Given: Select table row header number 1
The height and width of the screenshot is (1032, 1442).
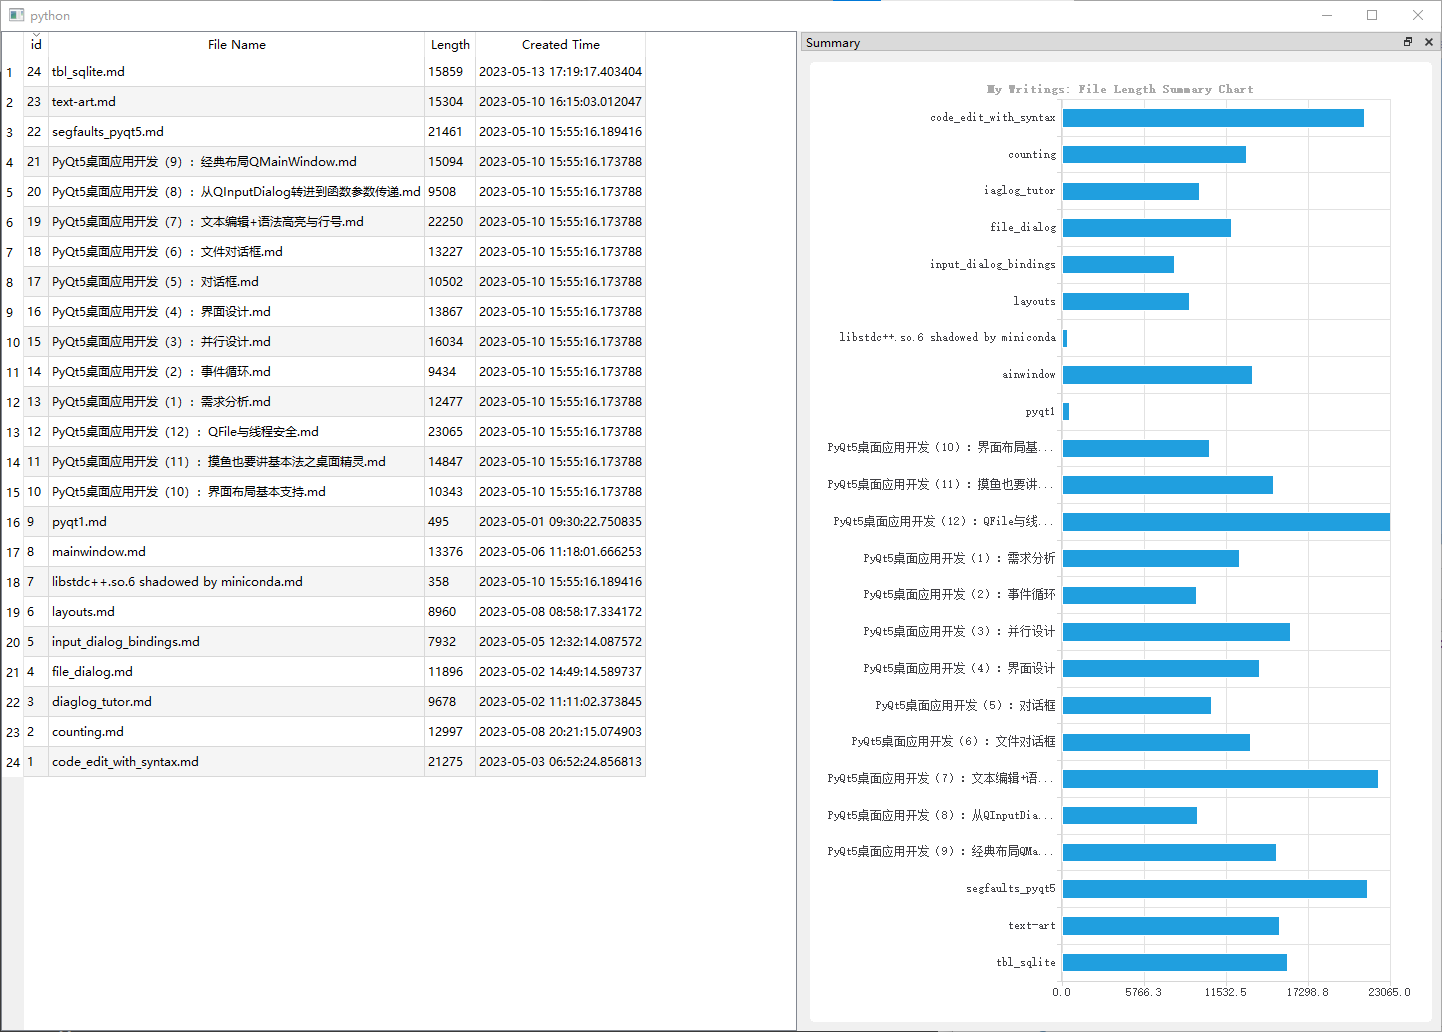Looking at the screenshot, I should tap(12, 72).
